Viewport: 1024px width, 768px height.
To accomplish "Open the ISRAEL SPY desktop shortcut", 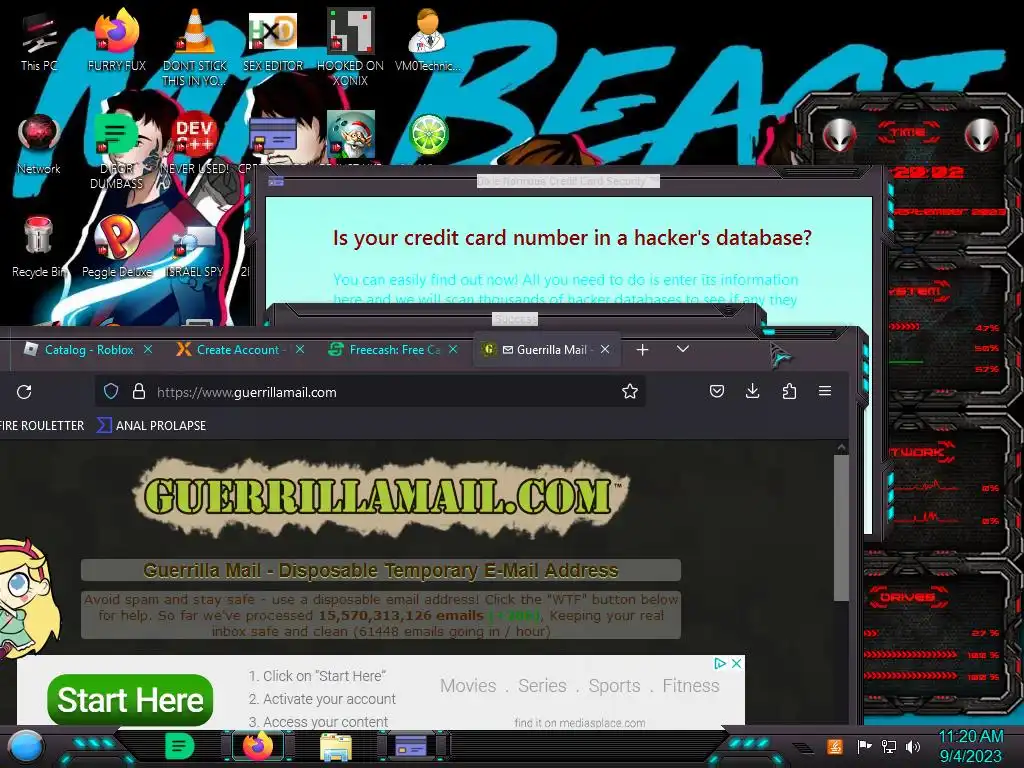I will (195, 251).
